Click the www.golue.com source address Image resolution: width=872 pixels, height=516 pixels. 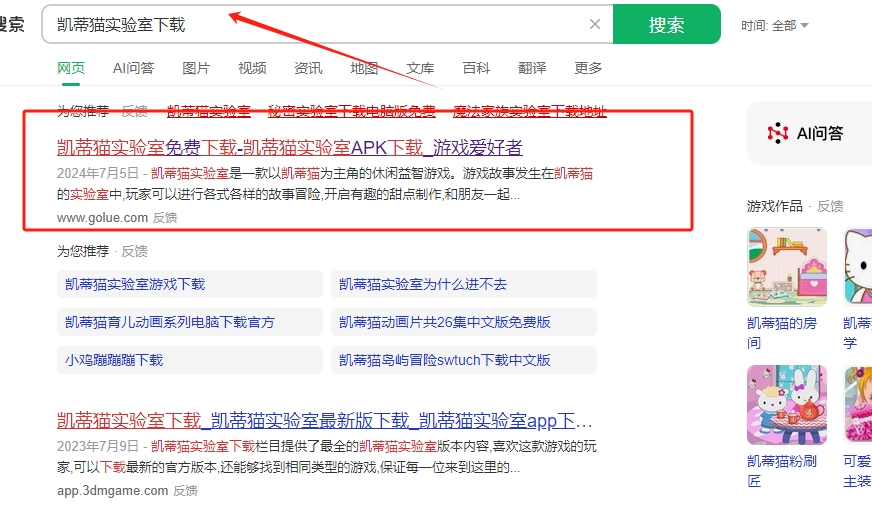pyautogui.click(x=102, y=217)
